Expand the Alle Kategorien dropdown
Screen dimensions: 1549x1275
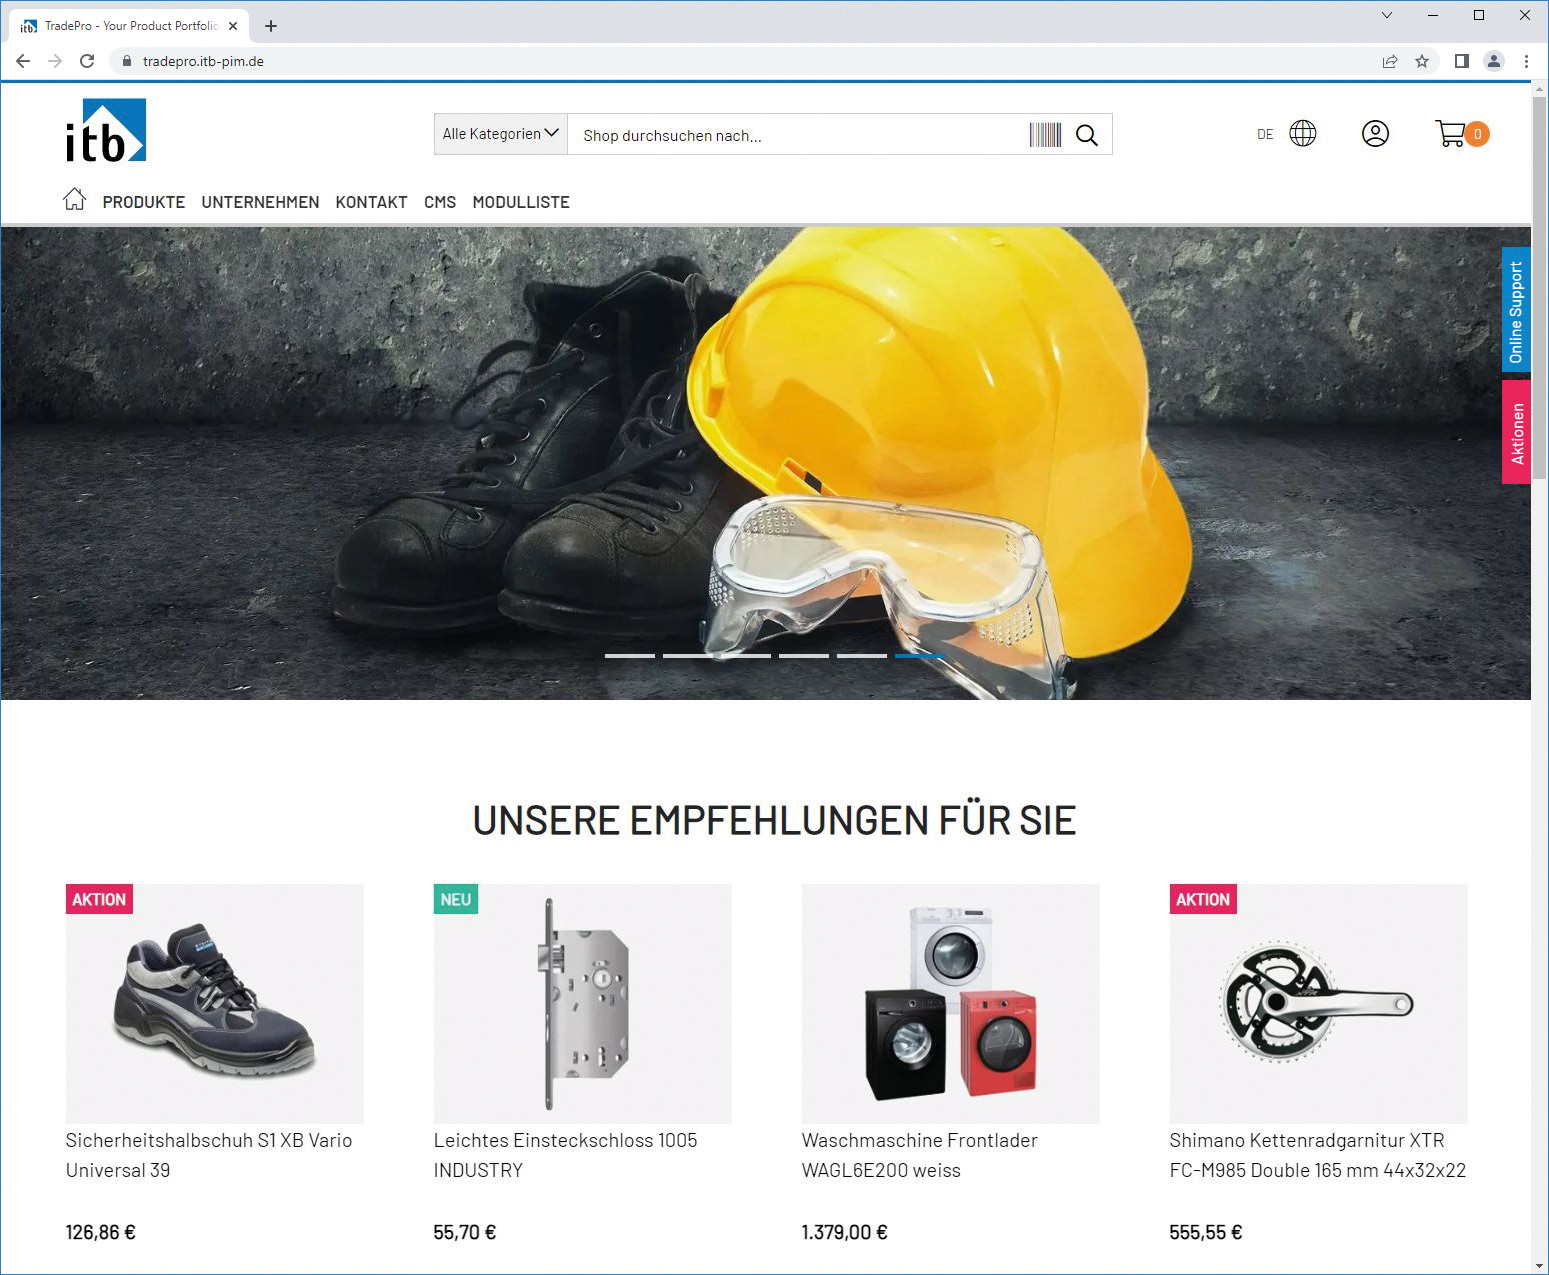[x=501, y=134]
